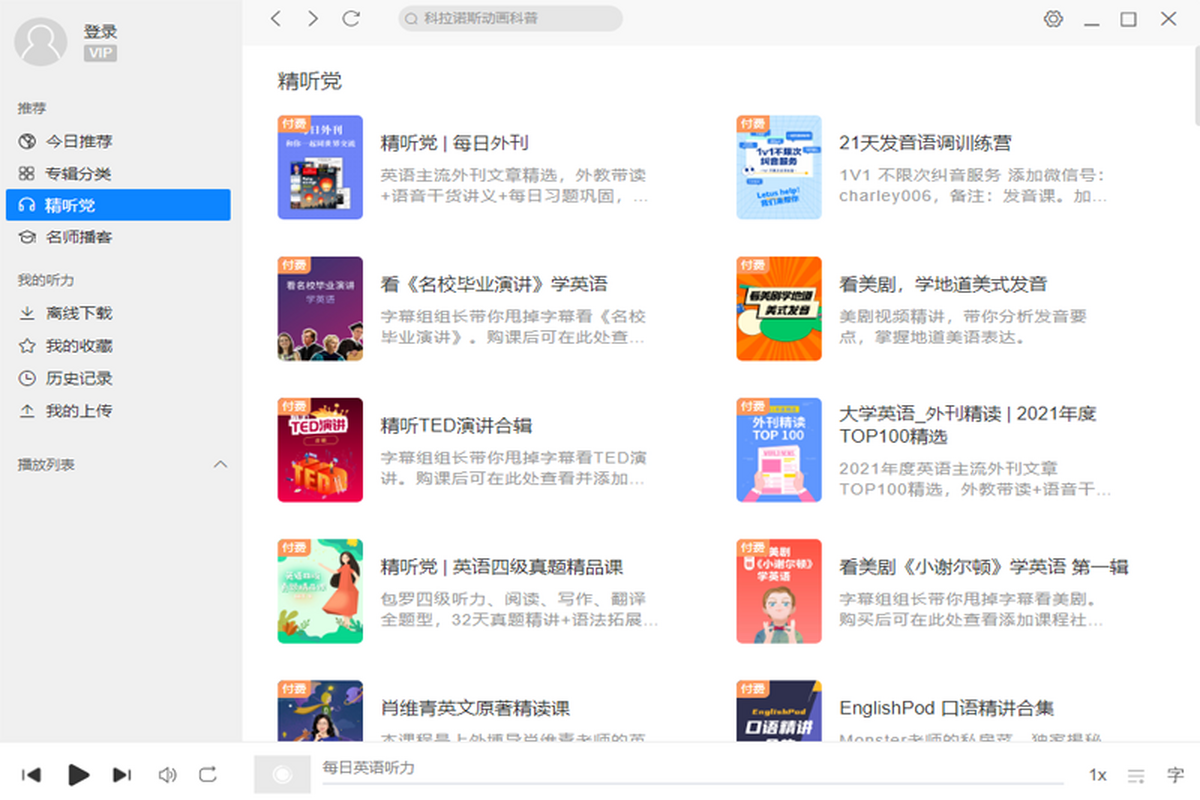
Task: Skip to the previous track
Action: pos(31,774)
